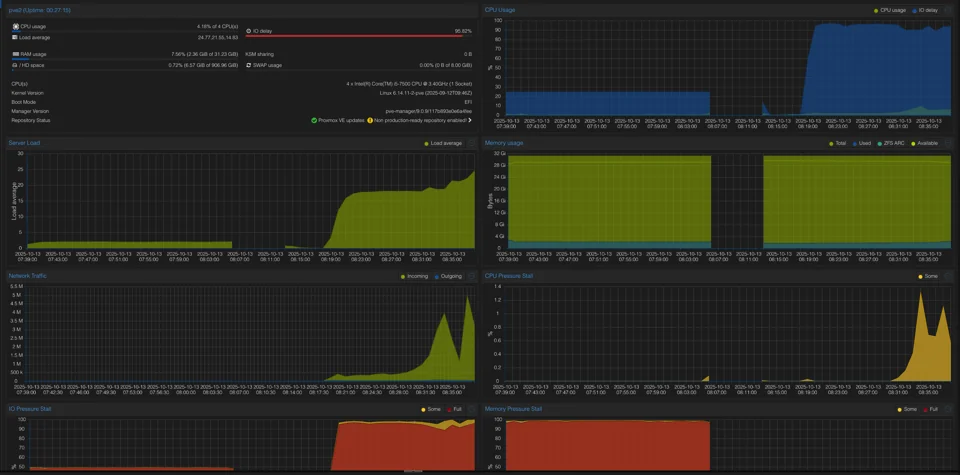
Task: Click the Server Load panel title
Action: (24, 143)
